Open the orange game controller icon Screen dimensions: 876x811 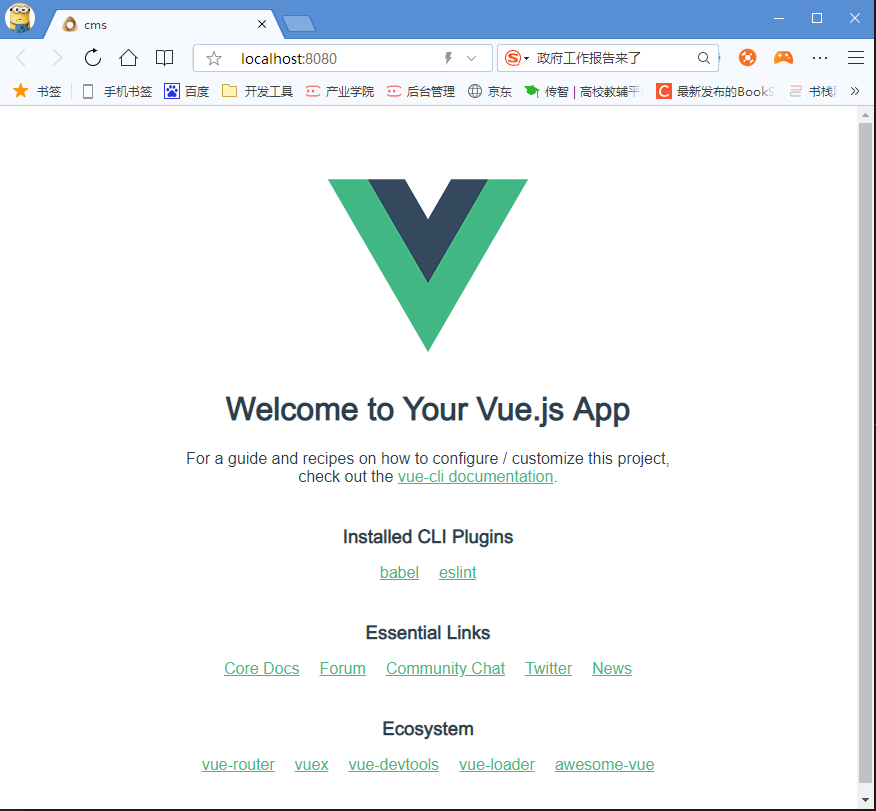click(783, 58)
